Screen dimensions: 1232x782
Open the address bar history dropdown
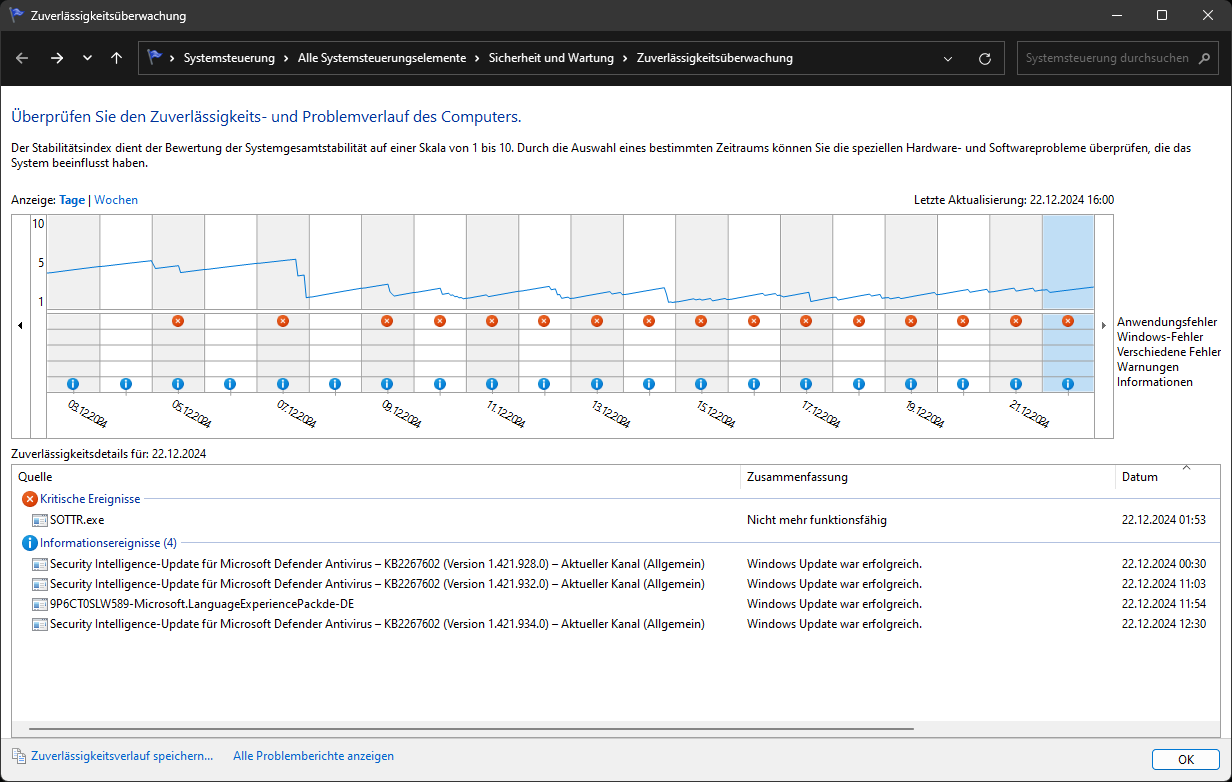click(948, 58)
